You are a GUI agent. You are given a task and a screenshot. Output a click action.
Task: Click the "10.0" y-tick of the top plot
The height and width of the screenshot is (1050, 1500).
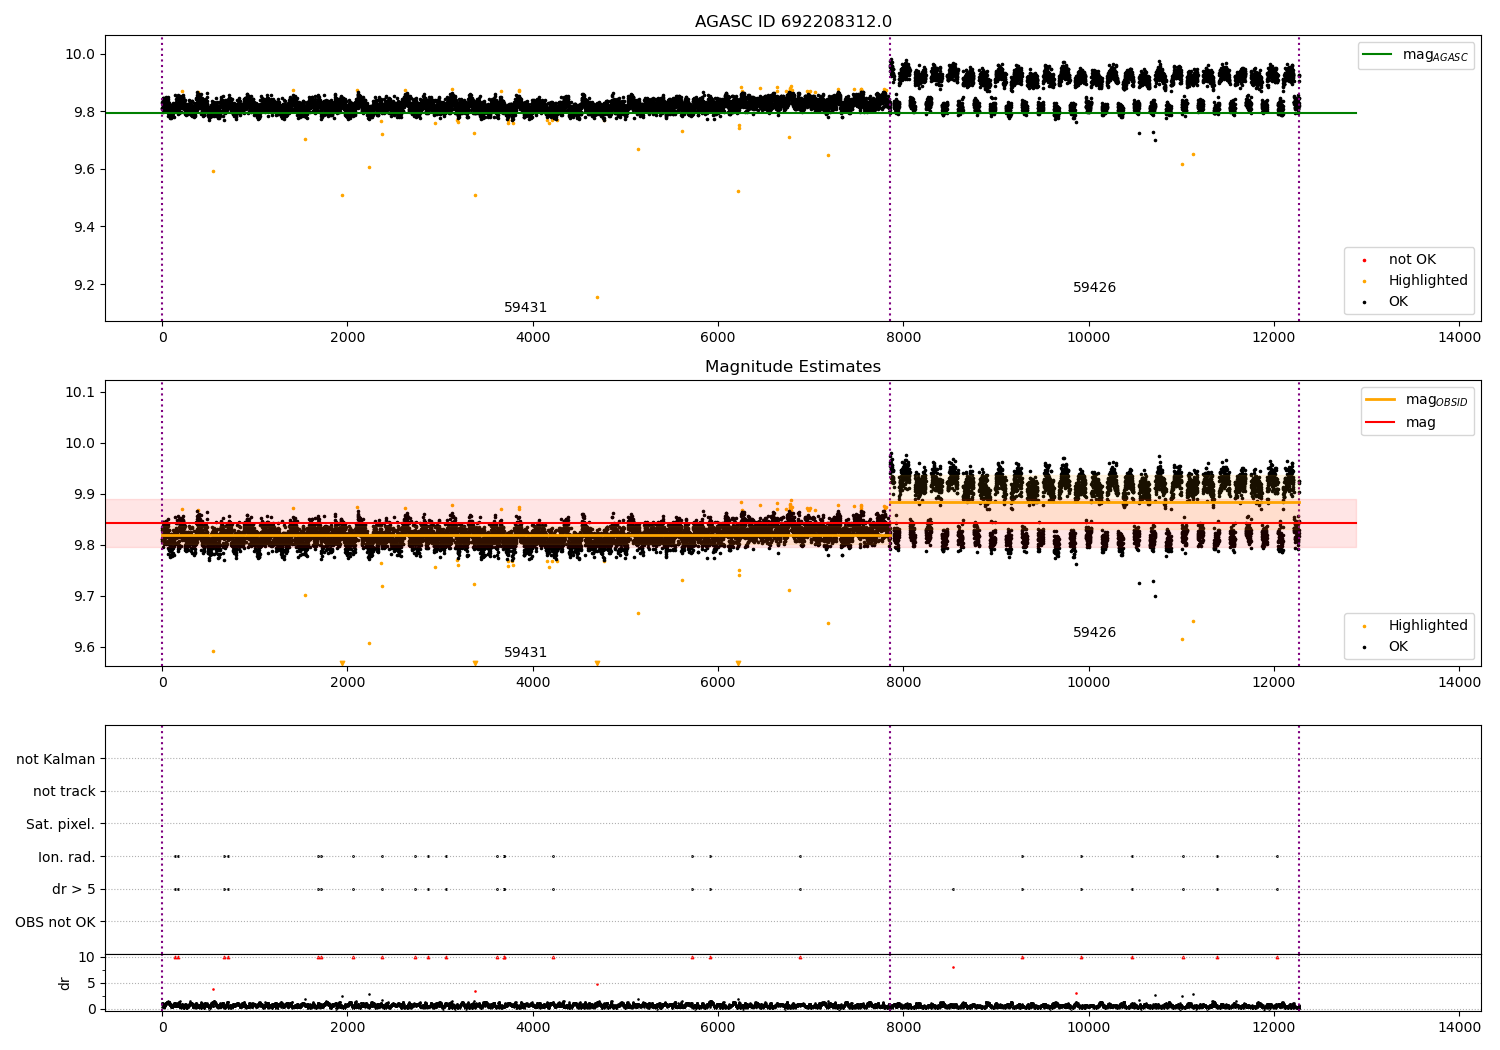pyautogui.click(x=79, y=55)
